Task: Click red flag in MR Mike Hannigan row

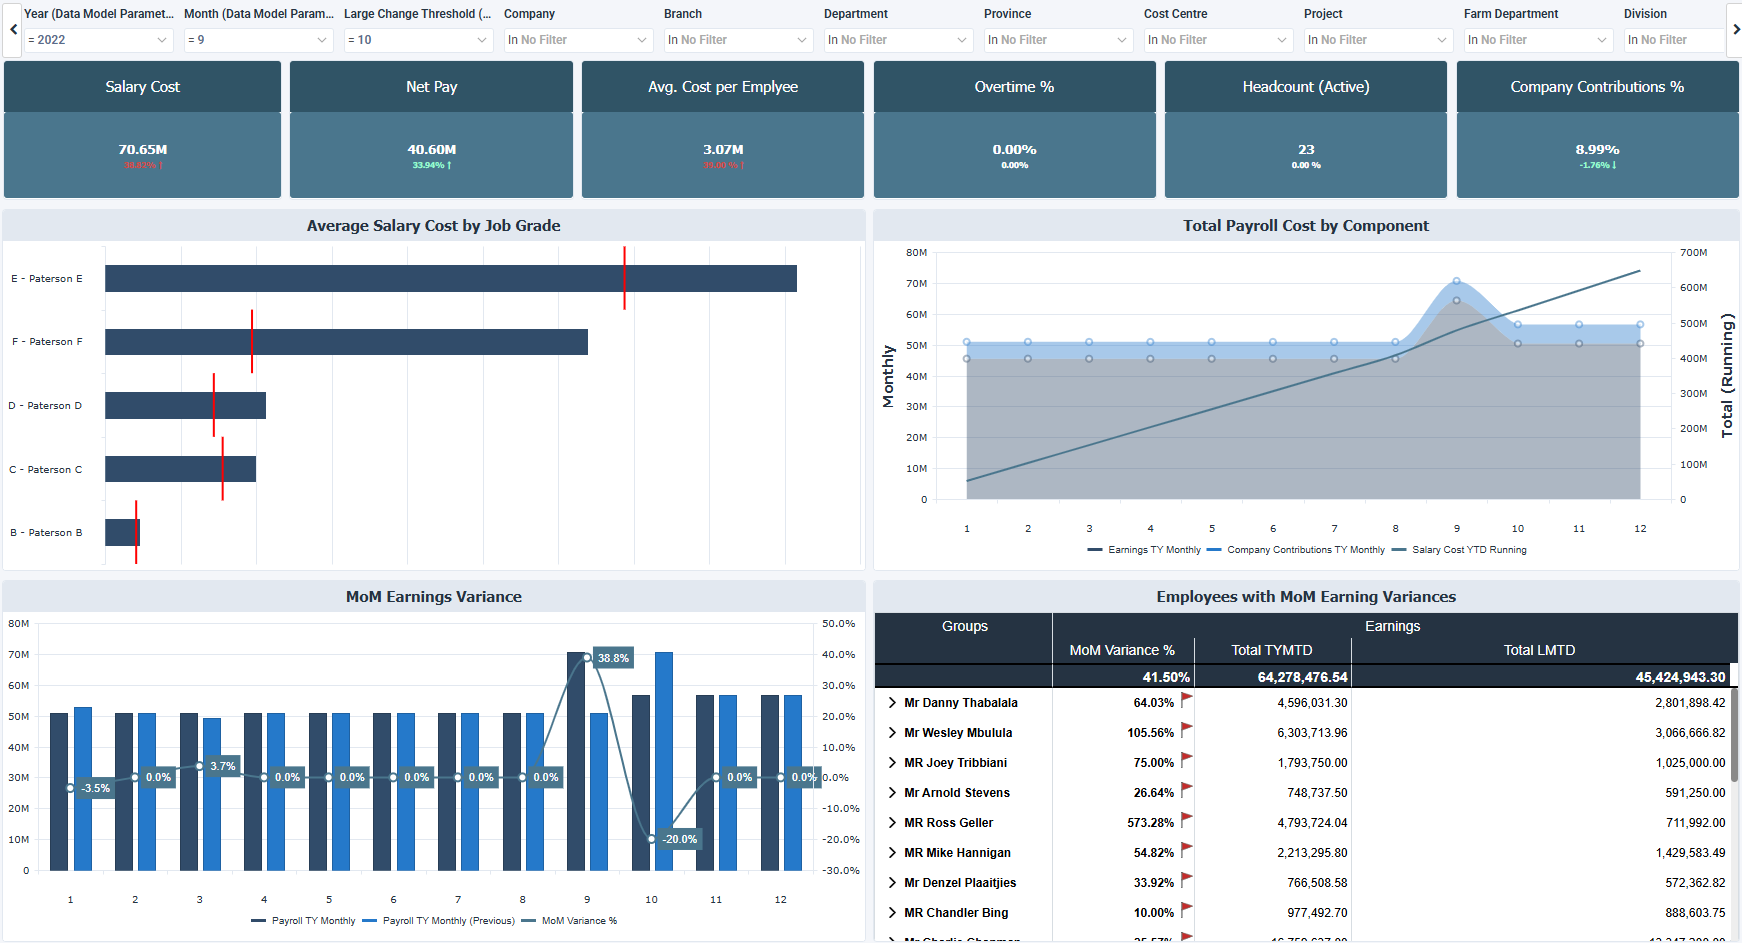Action: tap(1187, 850)
